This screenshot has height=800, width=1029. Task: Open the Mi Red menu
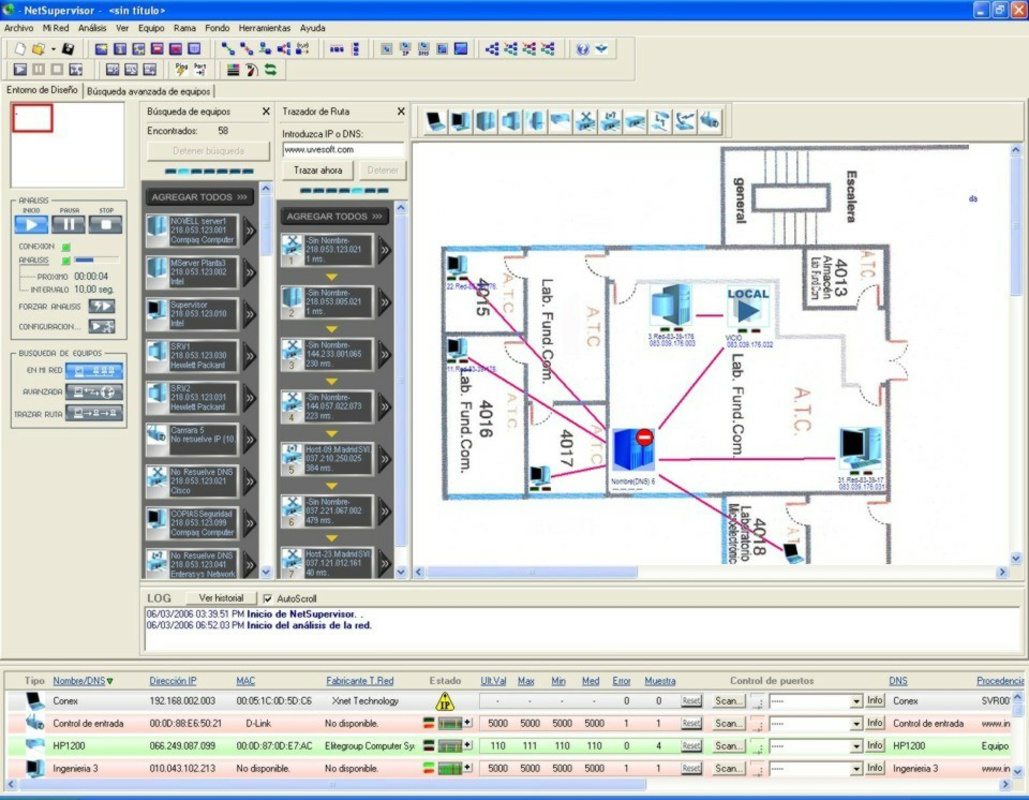[x=56, y=28]
